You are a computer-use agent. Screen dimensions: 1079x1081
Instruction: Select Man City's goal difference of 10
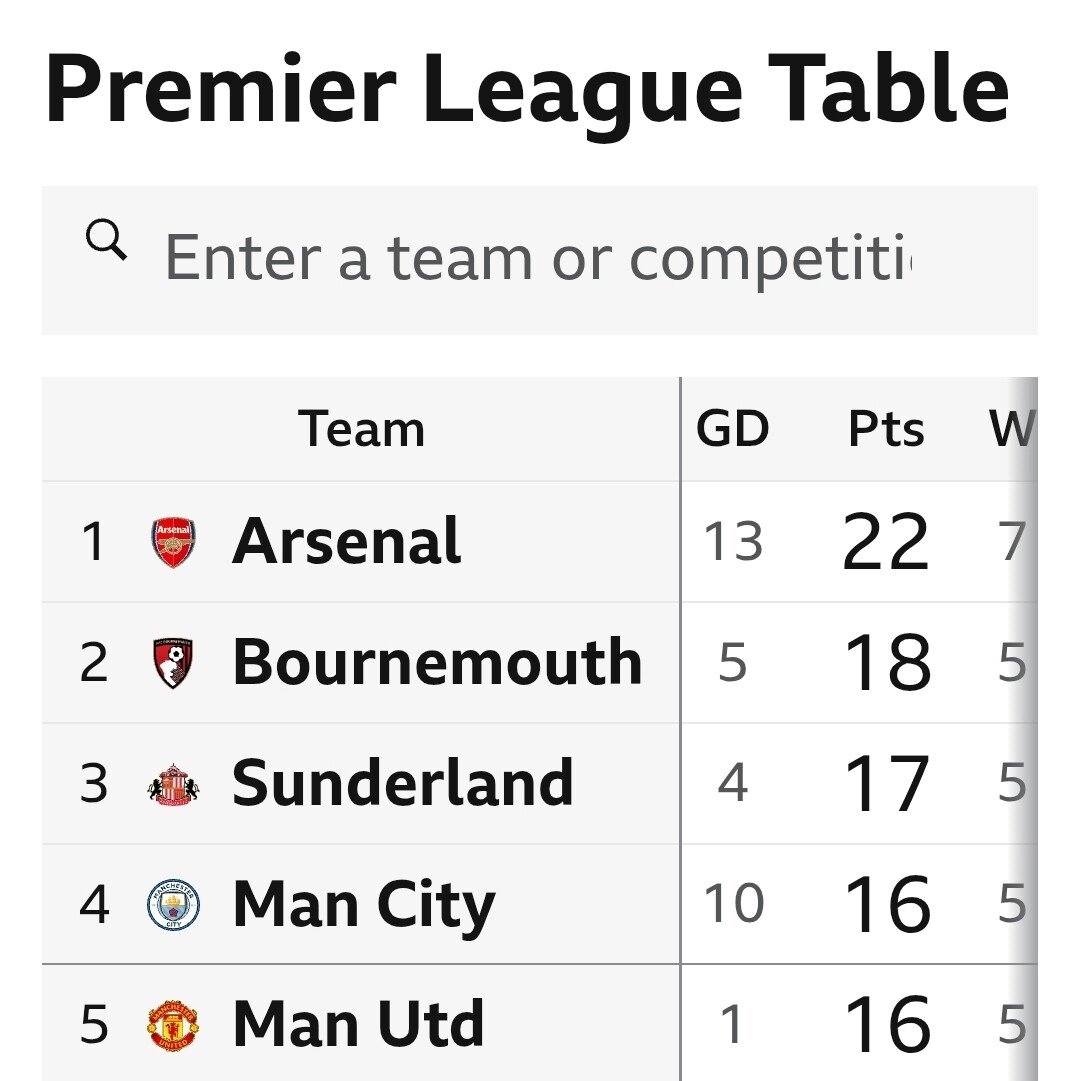coord(733,905)
